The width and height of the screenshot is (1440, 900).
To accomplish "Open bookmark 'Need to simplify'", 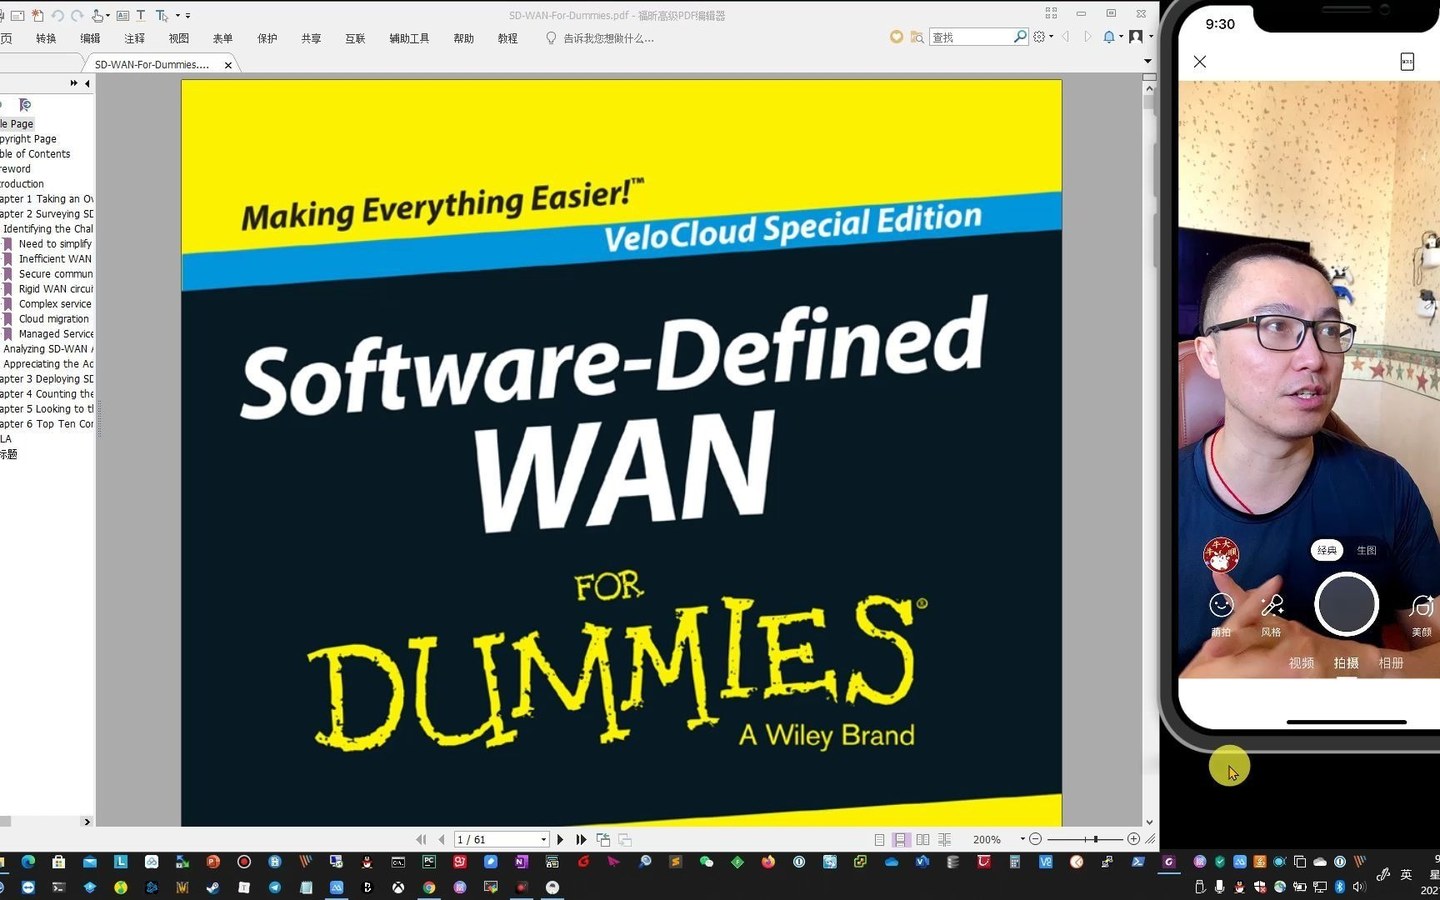I will click(54, 244).
